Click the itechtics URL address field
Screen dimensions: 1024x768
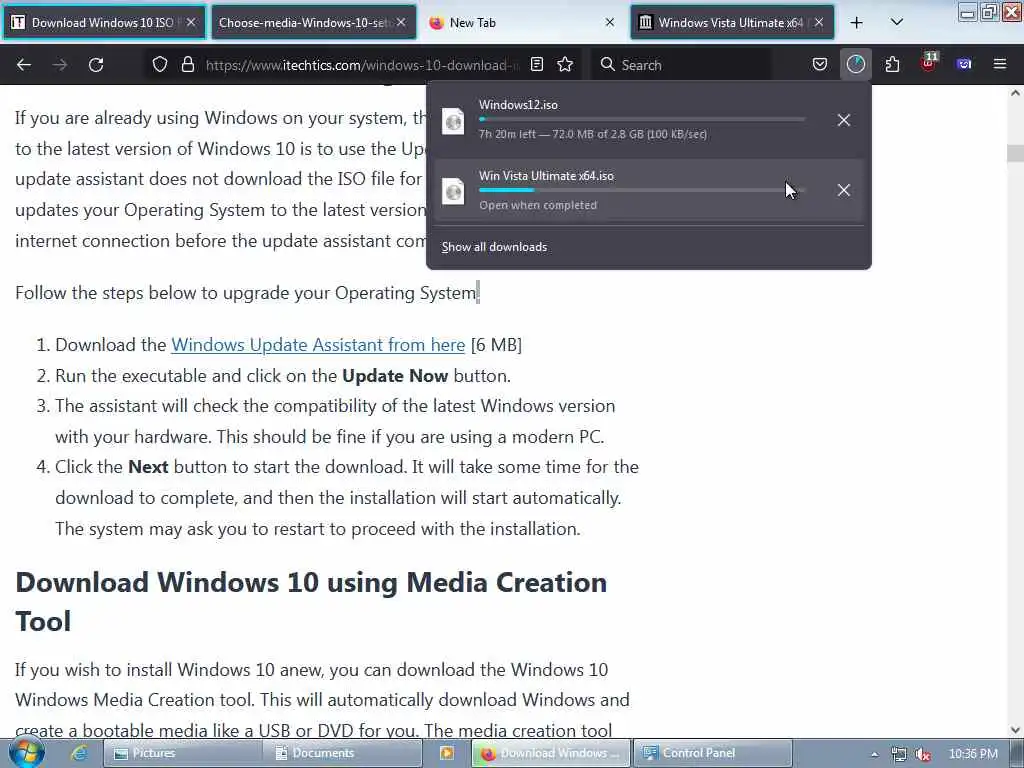pyautogui.click(x=362, y=65)
